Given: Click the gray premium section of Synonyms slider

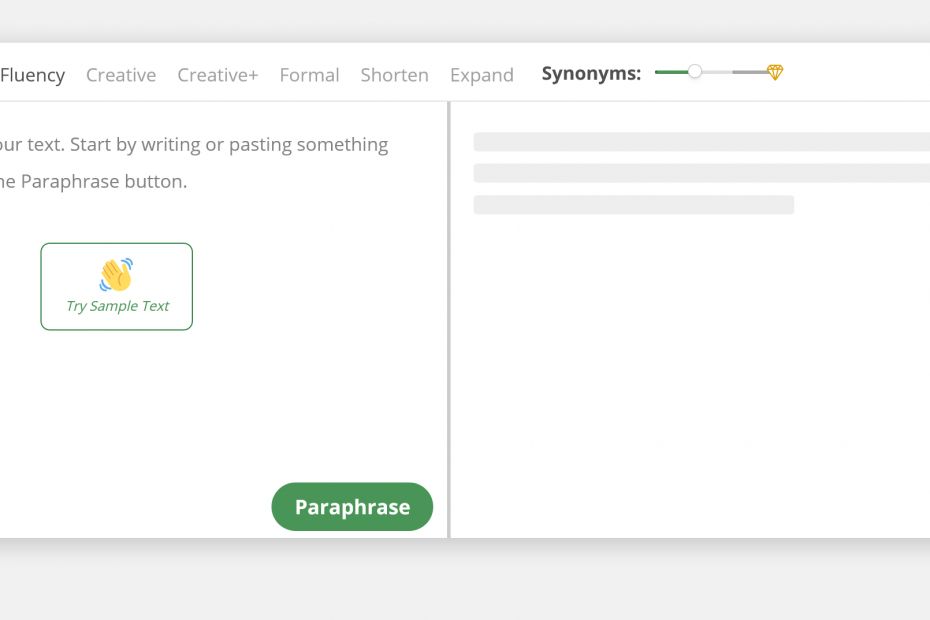Looking at the screenshot, I should (750, 72).
